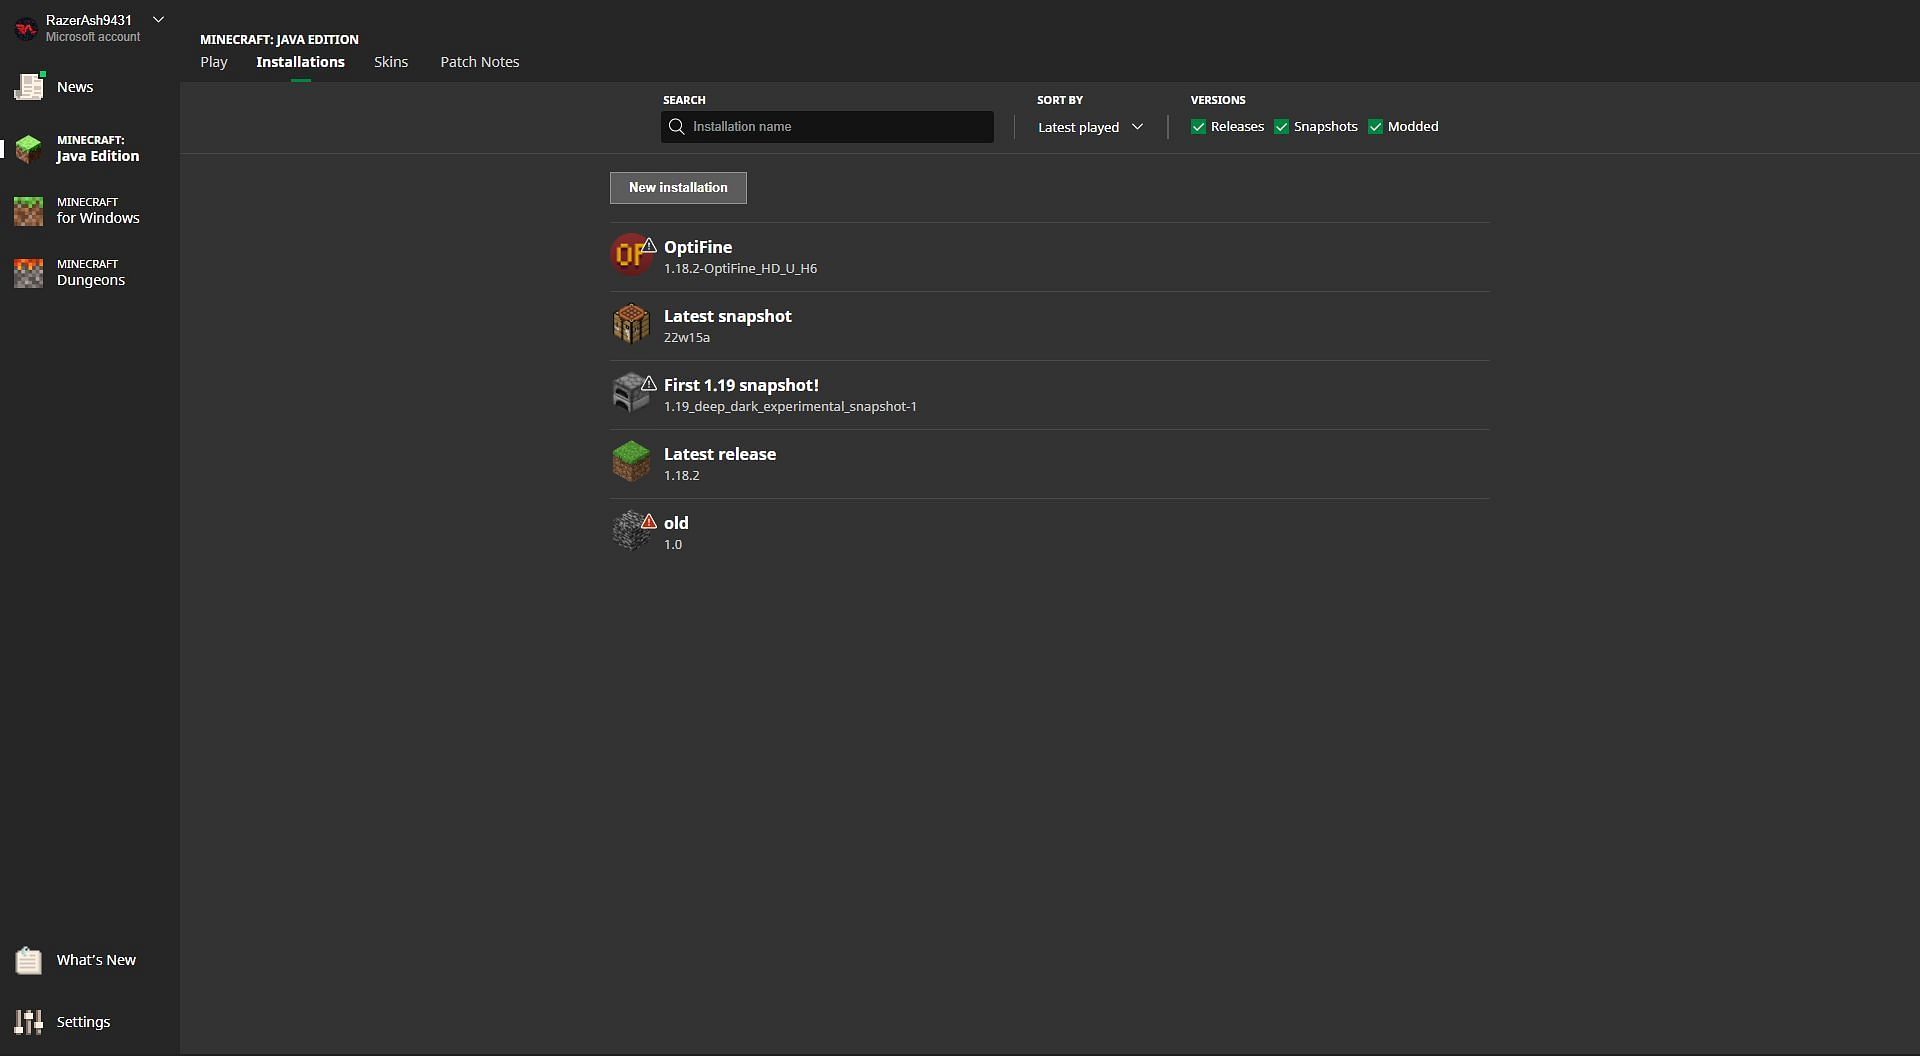Click the crafting table icon for Latest snapshot
The width and height of the screenshot is (1920, 1056).
(631, 324)
